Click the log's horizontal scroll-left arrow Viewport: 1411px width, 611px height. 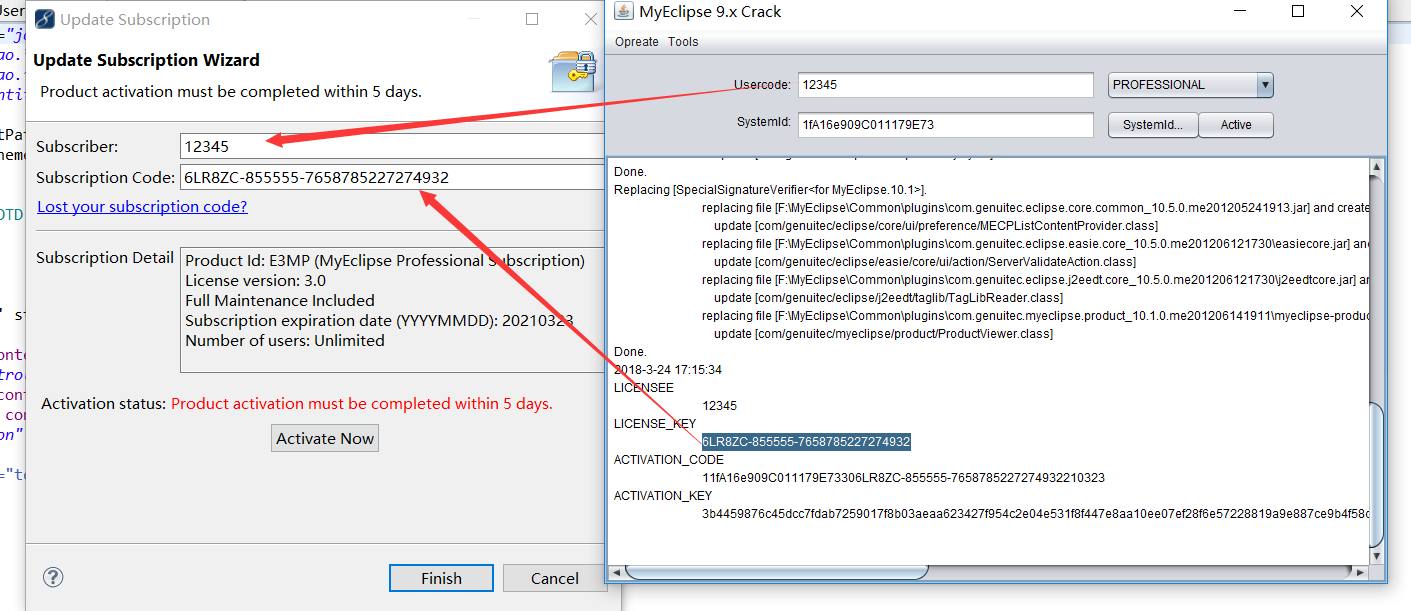[617, 573]
